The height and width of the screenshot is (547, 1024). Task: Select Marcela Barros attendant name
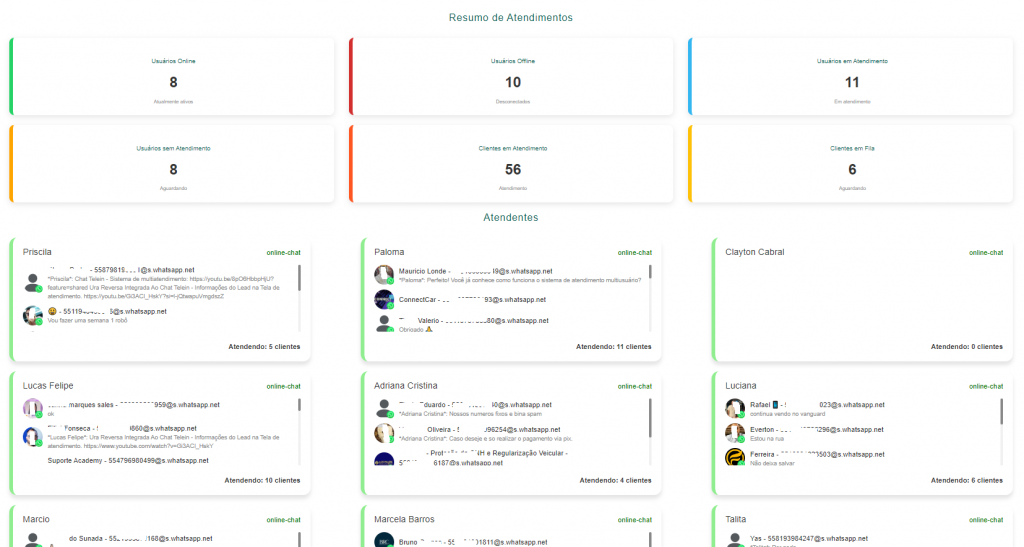click(404, 520)
